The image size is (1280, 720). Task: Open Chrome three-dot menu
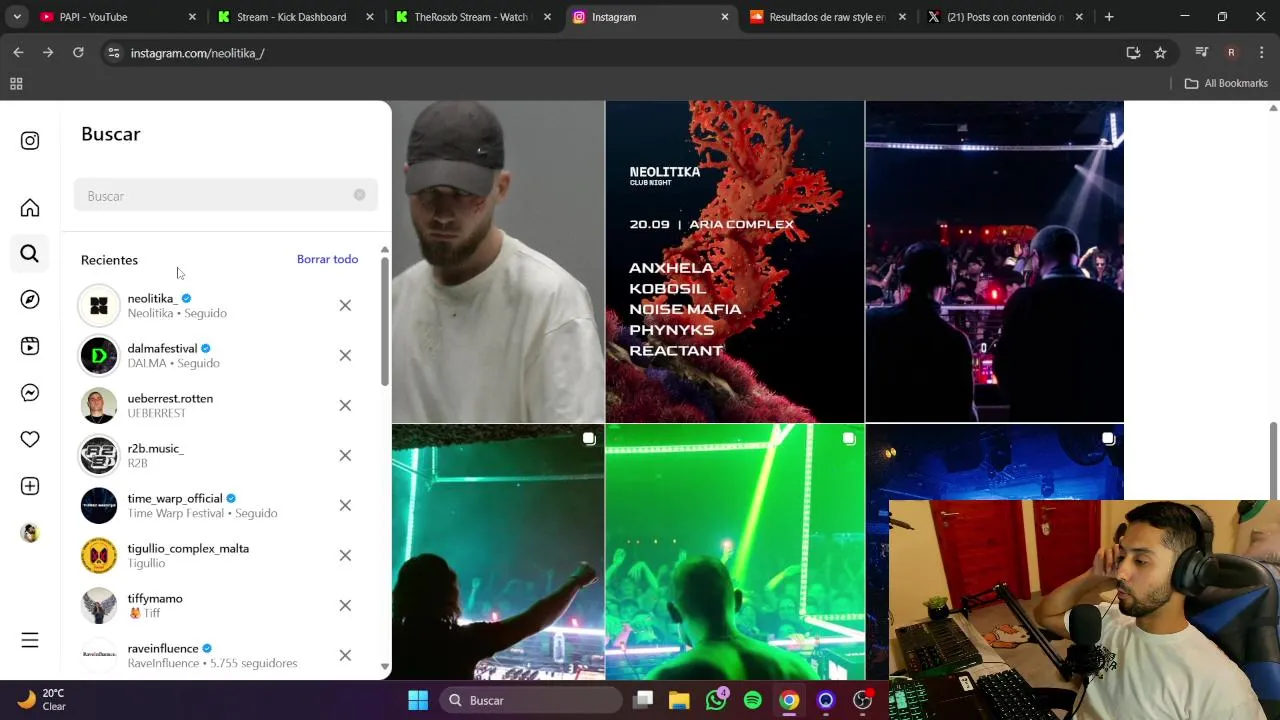1261,53
